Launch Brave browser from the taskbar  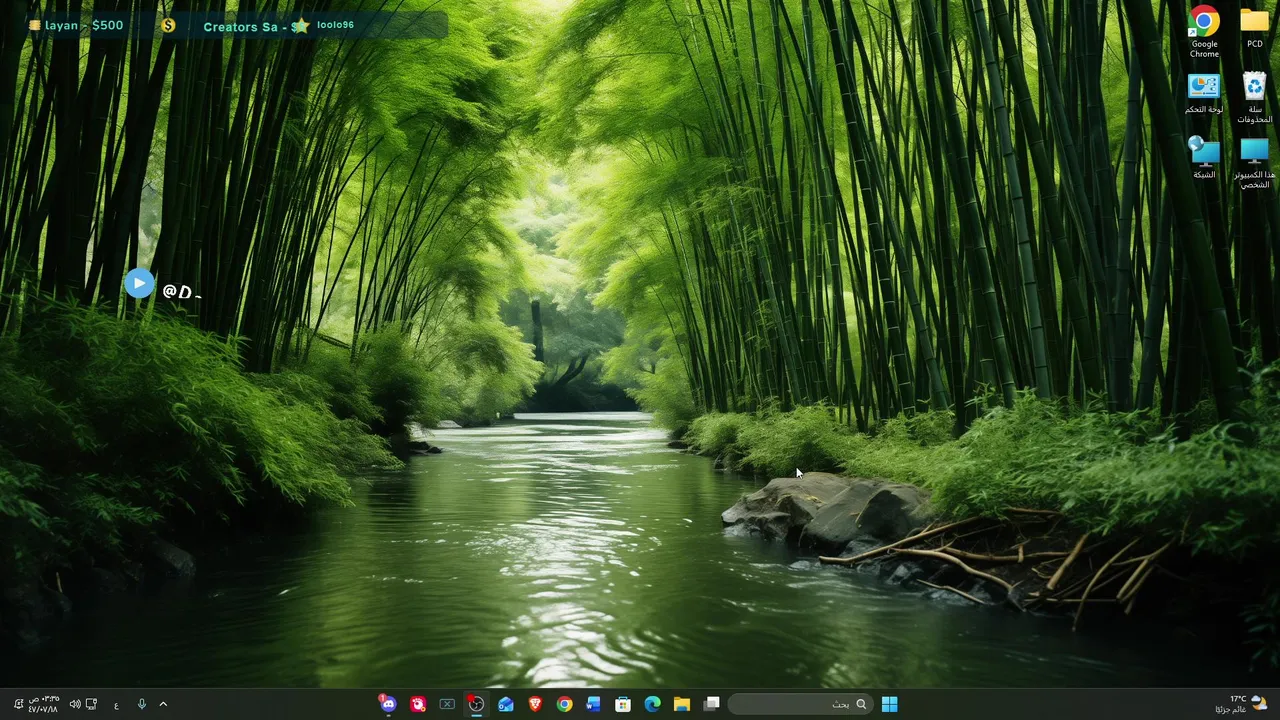535,704
